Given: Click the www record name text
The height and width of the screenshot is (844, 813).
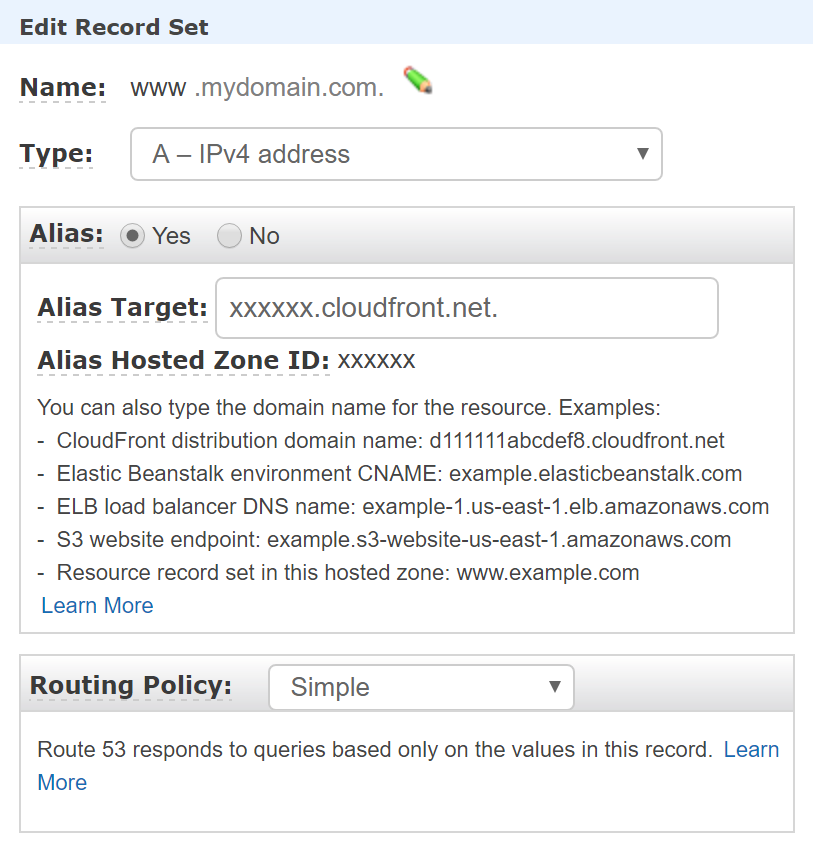Looking at the screenshot, I should [158, 87].
